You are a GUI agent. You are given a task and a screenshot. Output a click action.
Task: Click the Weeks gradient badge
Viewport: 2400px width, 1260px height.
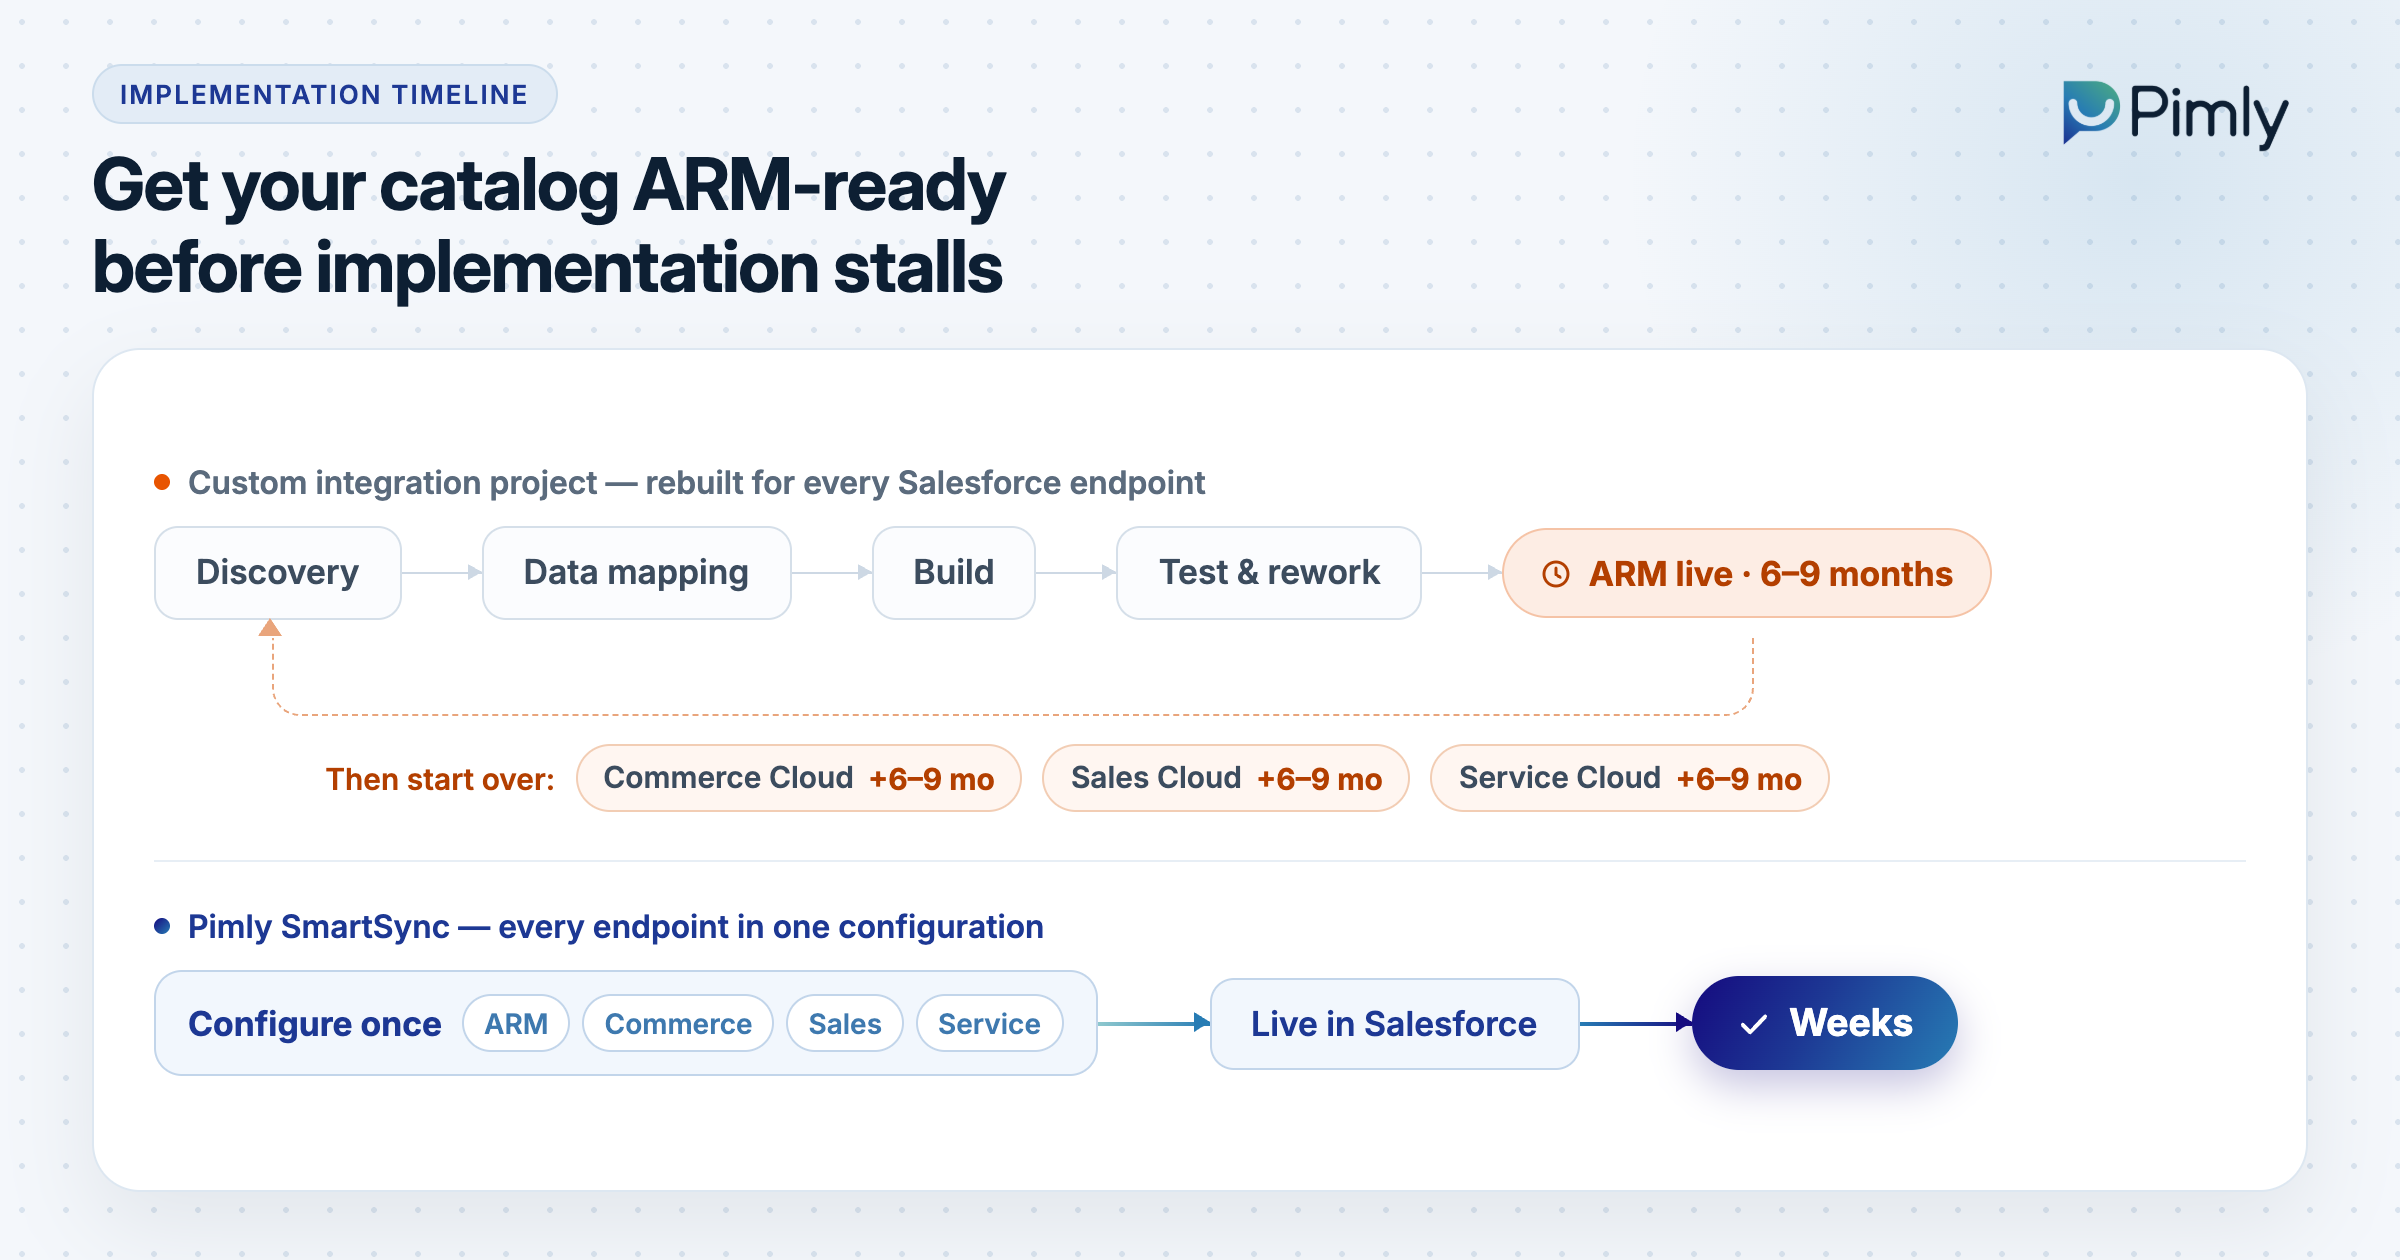(x=1825, y=1023)
